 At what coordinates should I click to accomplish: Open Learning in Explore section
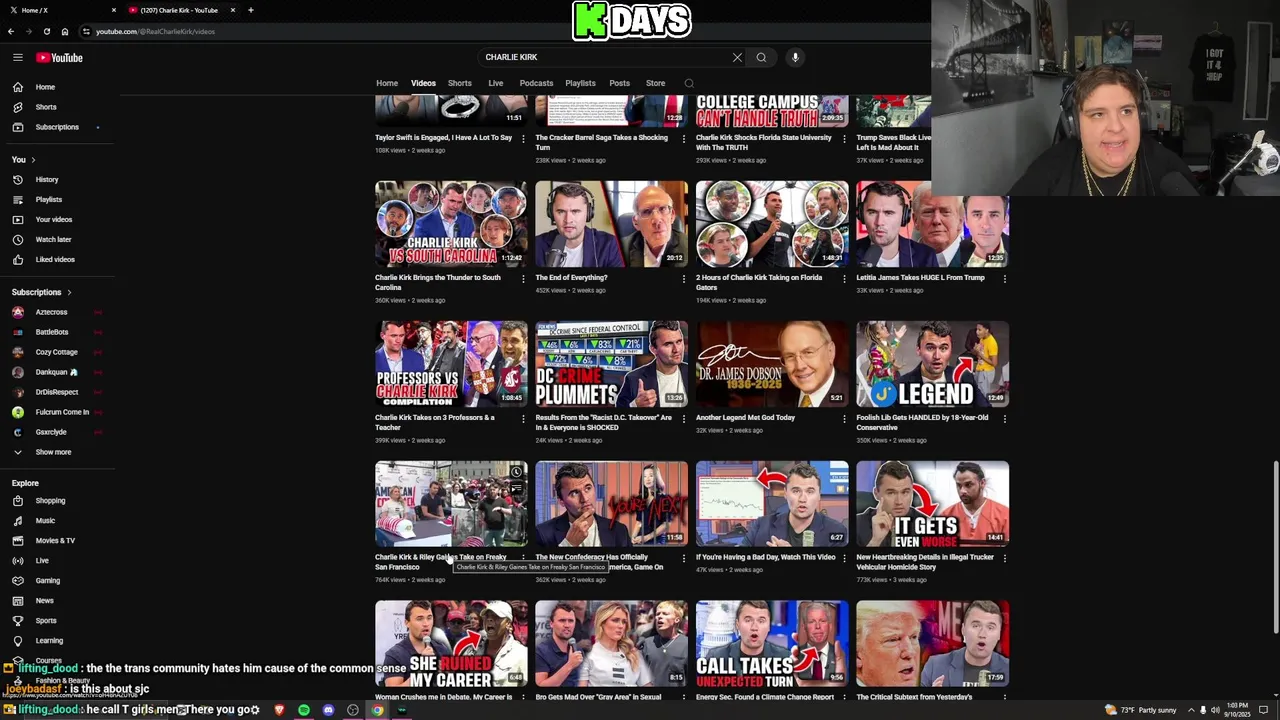click(x=56, y=640)
